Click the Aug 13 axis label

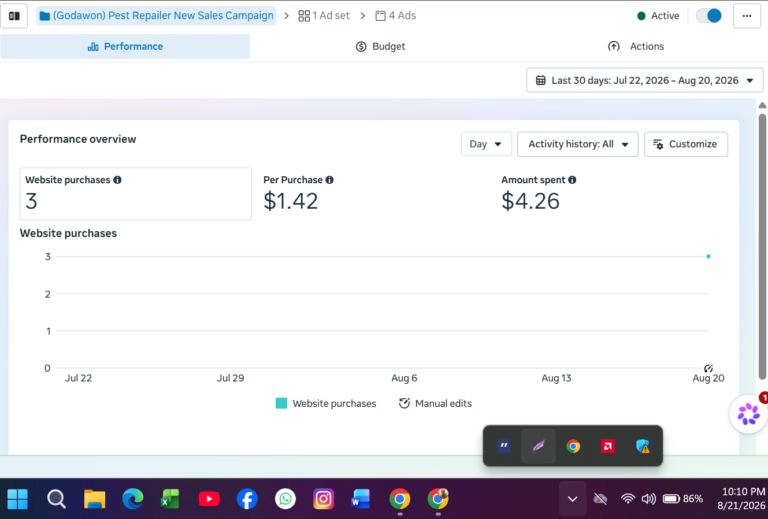pyautogui.click(x=556, y=378)
